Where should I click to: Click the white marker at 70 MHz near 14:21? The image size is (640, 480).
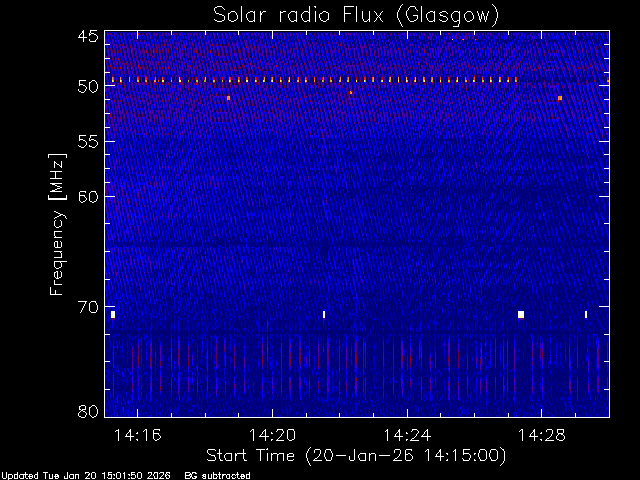[x=324, y=314]
